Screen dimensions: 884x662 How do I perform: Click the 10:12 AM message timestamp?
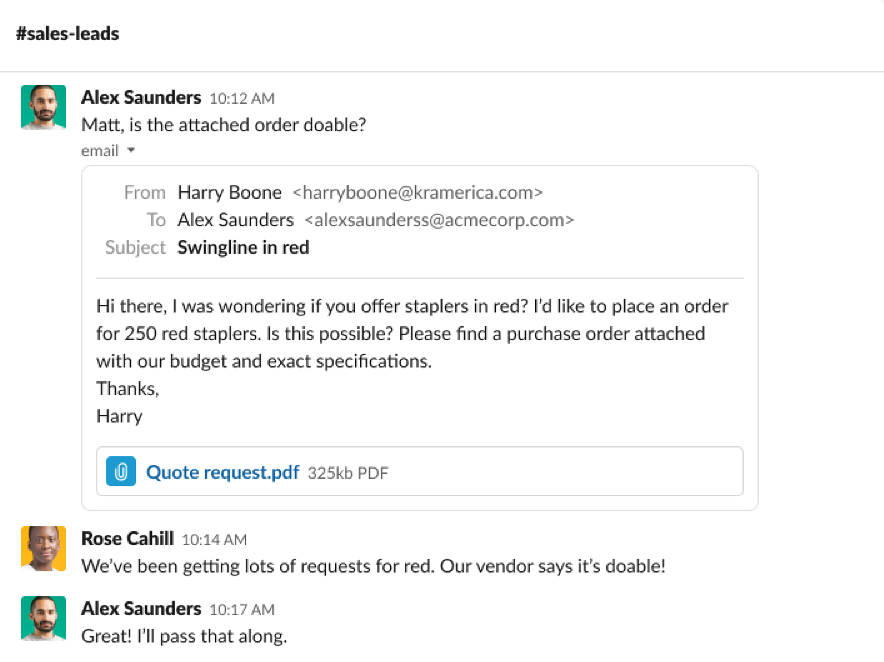click(x=241, y=98)
